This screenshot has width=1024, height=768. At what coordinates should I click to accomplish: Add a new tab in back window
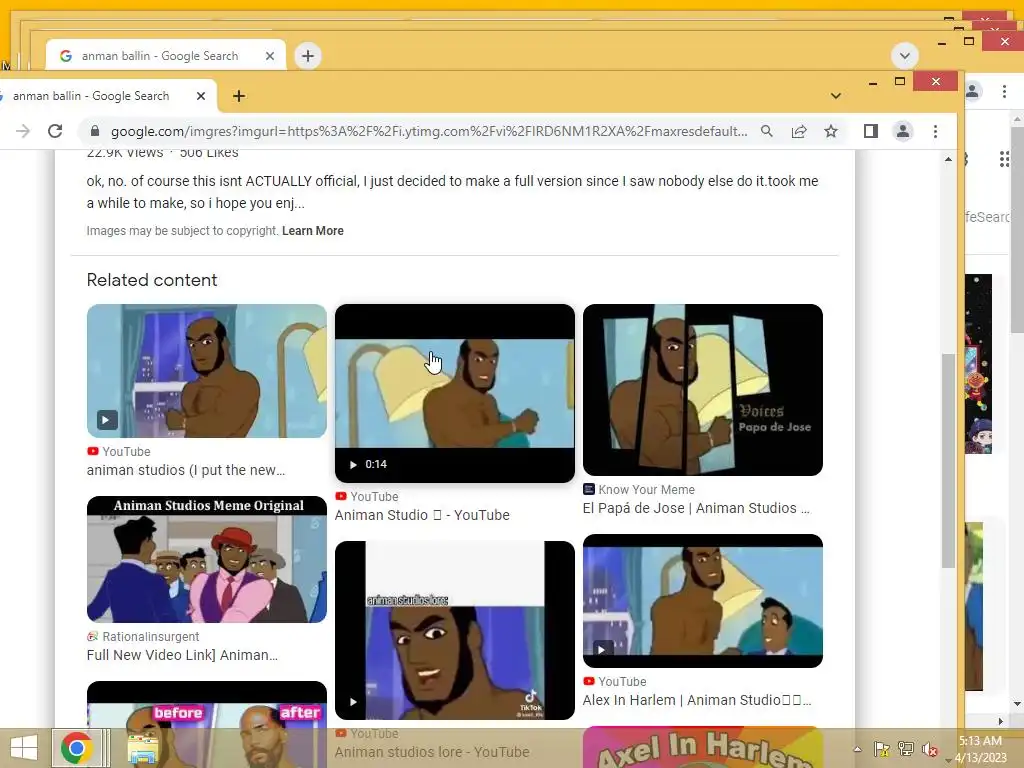[308, 56]
